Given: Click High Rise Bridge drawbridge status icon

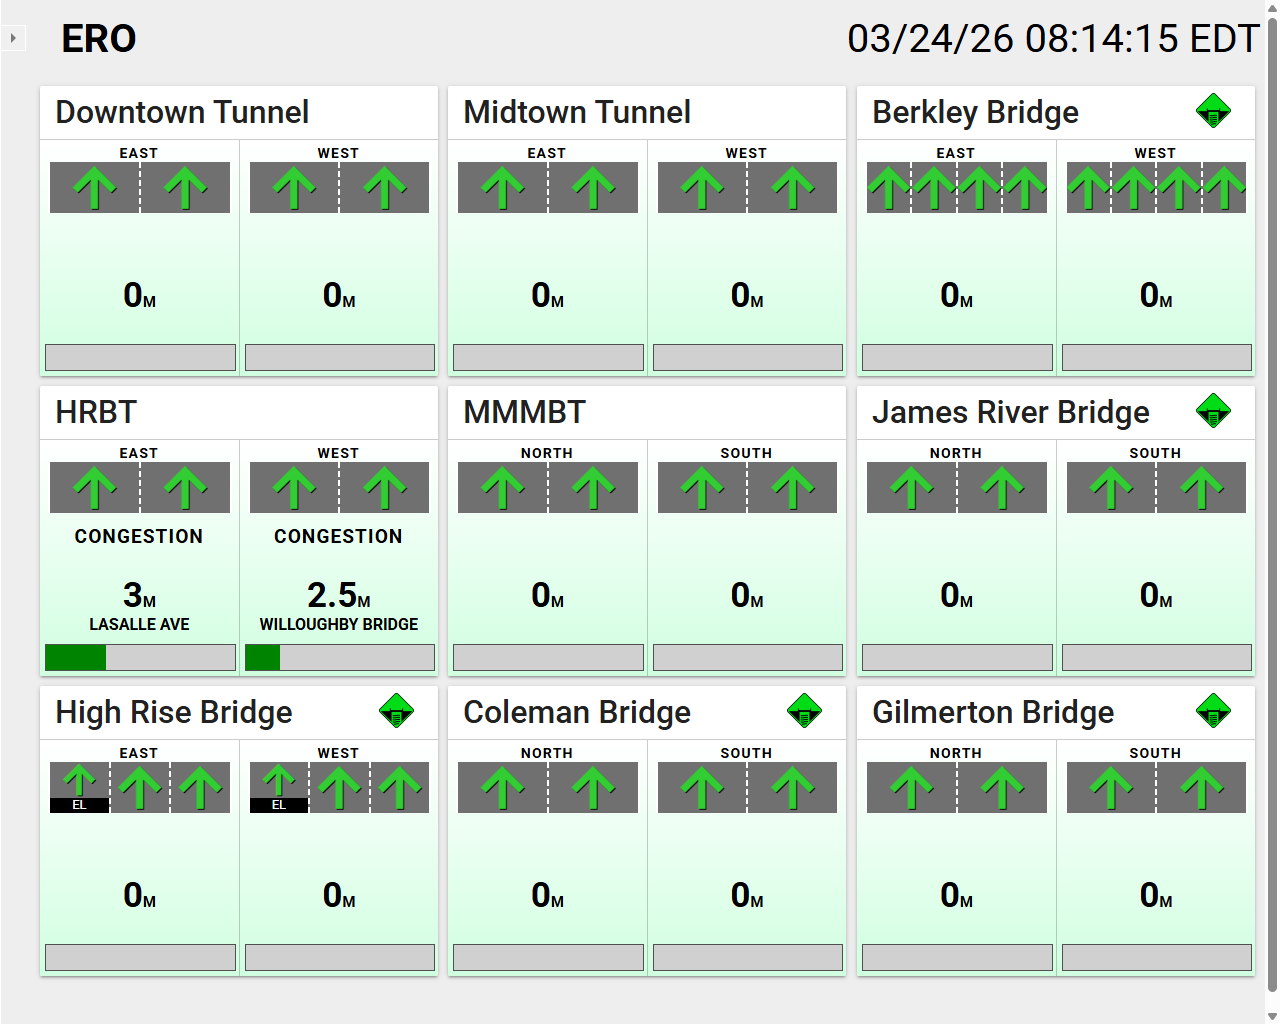Looking at the screenshot, I should (397, 711).
